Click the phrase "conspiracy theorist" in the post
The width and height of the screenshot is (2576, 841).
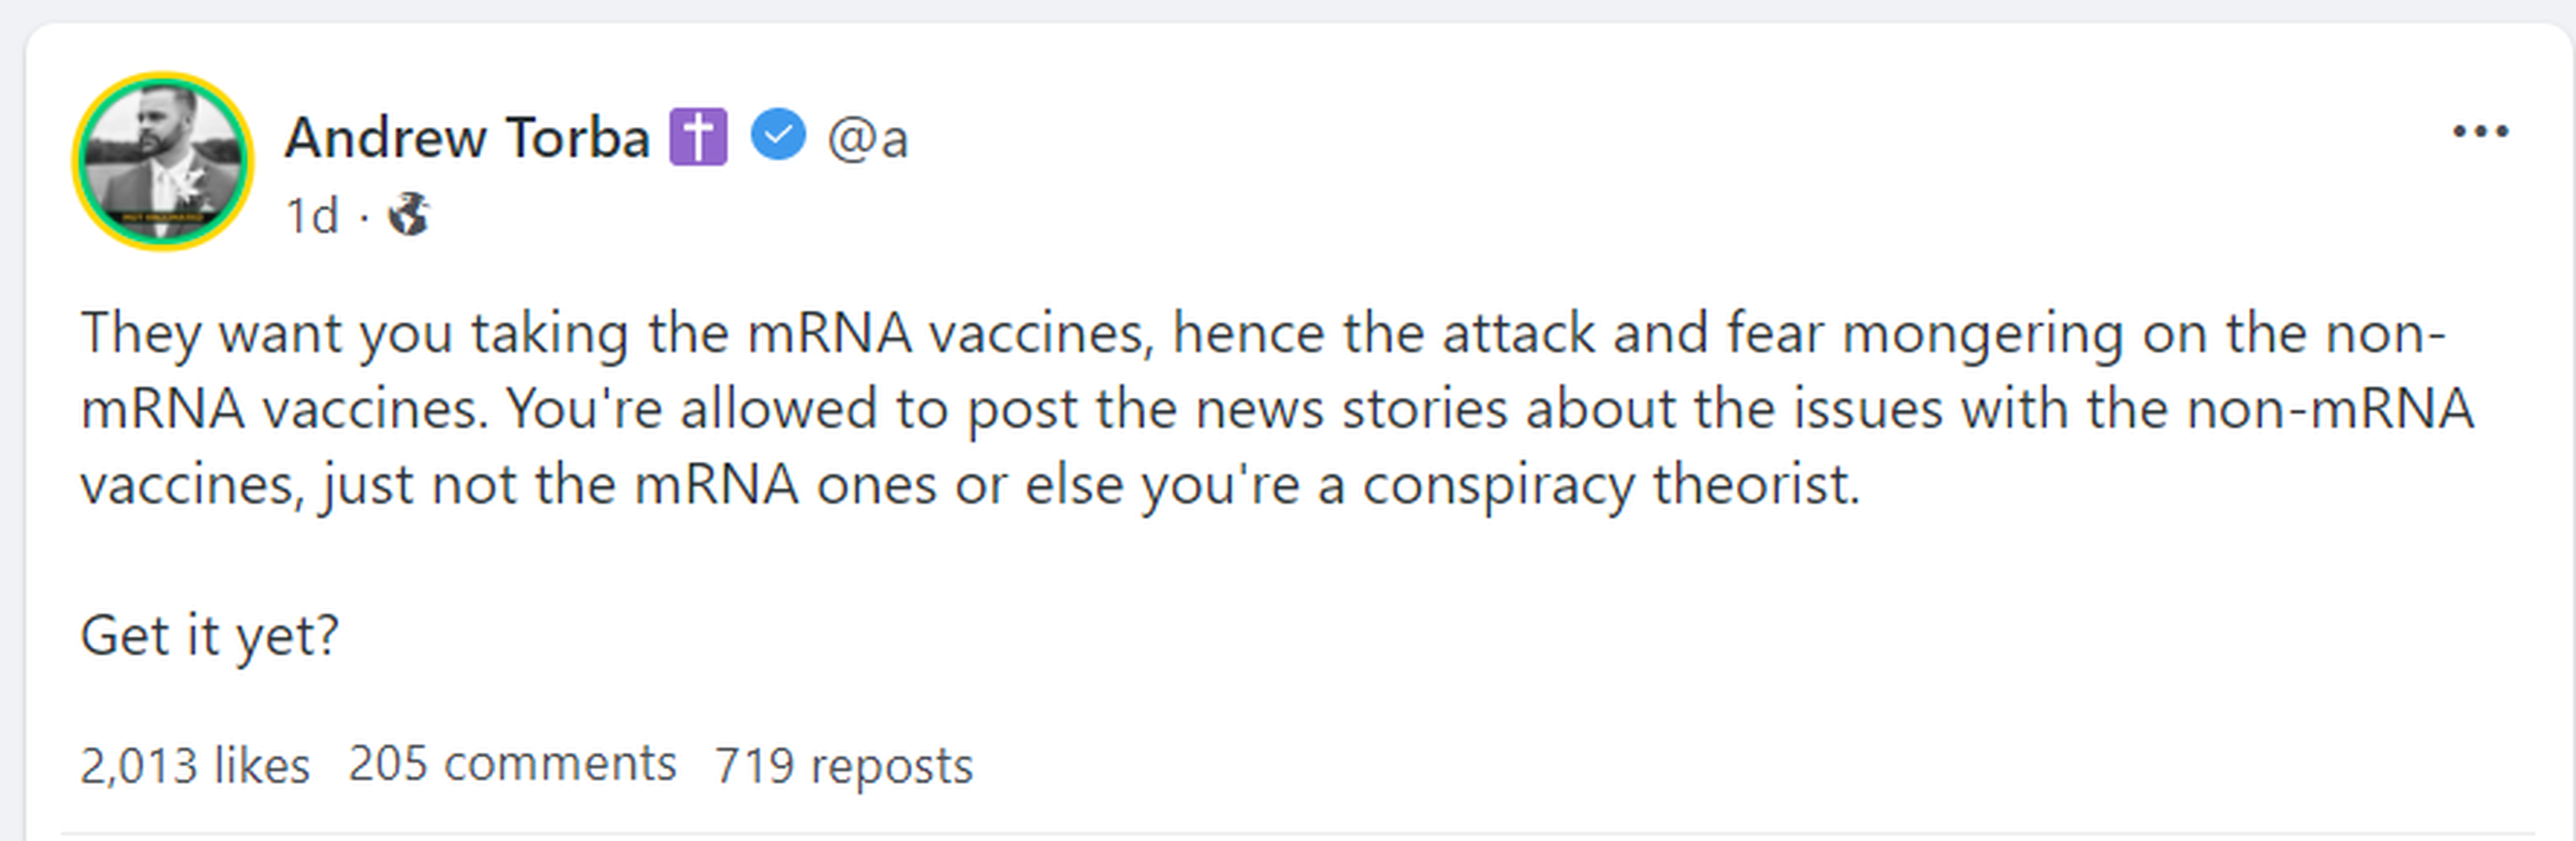[x=1610, y=485]
